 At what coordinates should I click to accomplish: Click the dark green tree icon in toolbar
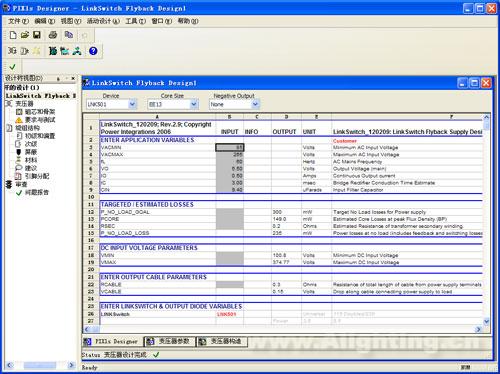pyautogui.click(x=53, y=51)
